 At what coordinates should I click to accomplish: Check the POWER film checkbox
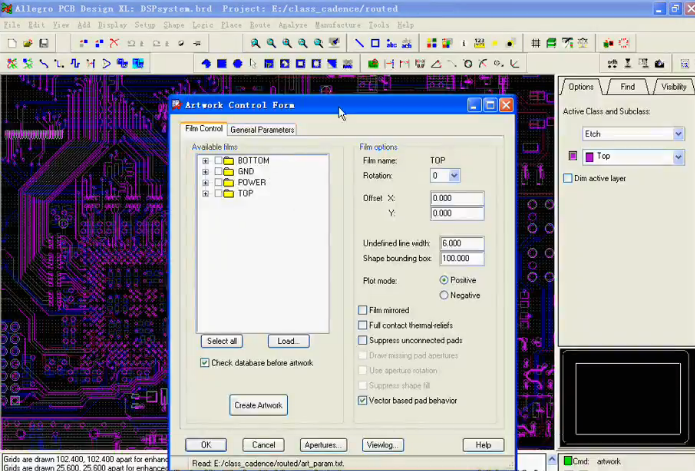(218, 183)
